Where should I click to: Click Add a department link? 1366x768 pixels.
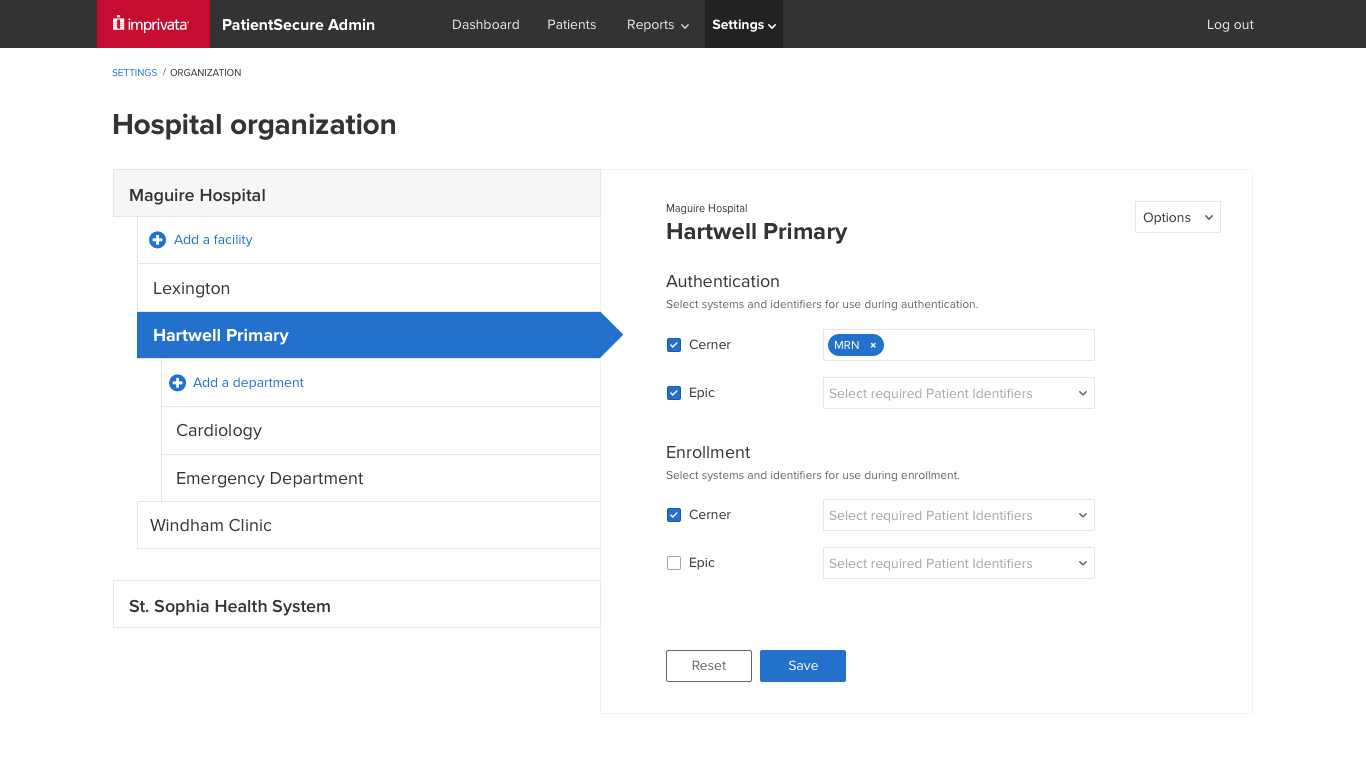pos(248,383)
